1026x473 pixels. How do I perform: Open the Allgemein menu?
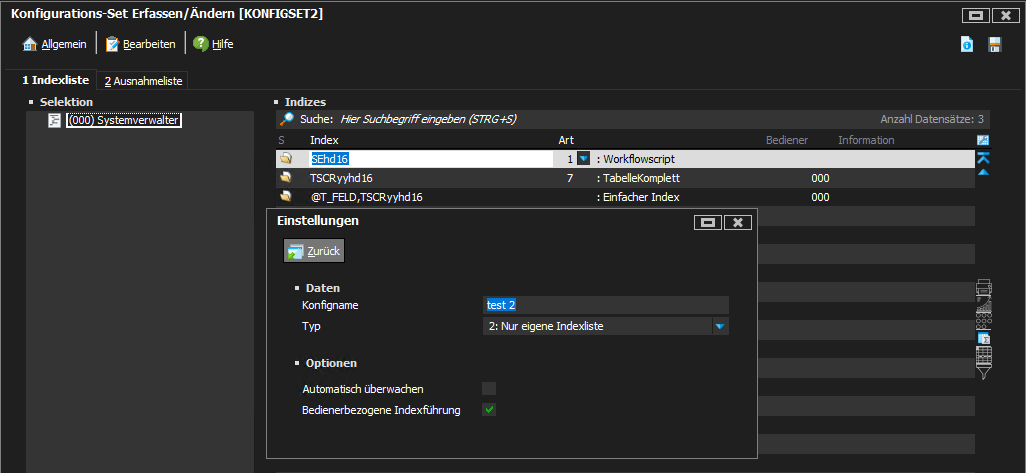pos(56,44)
